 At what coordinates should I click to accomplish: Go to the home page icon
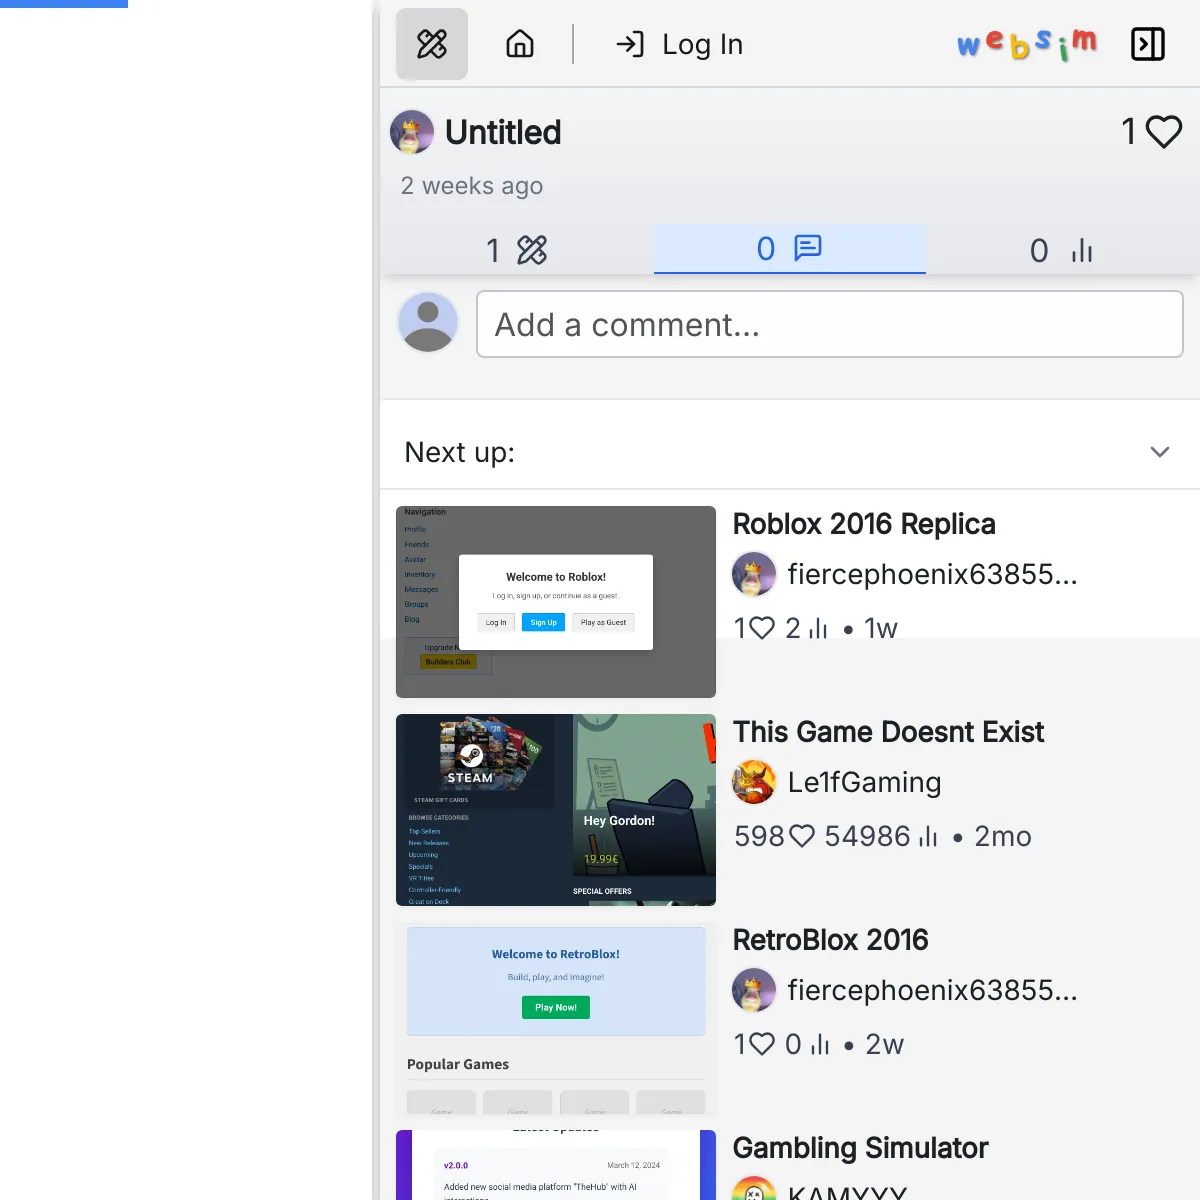tap(520, 44)
